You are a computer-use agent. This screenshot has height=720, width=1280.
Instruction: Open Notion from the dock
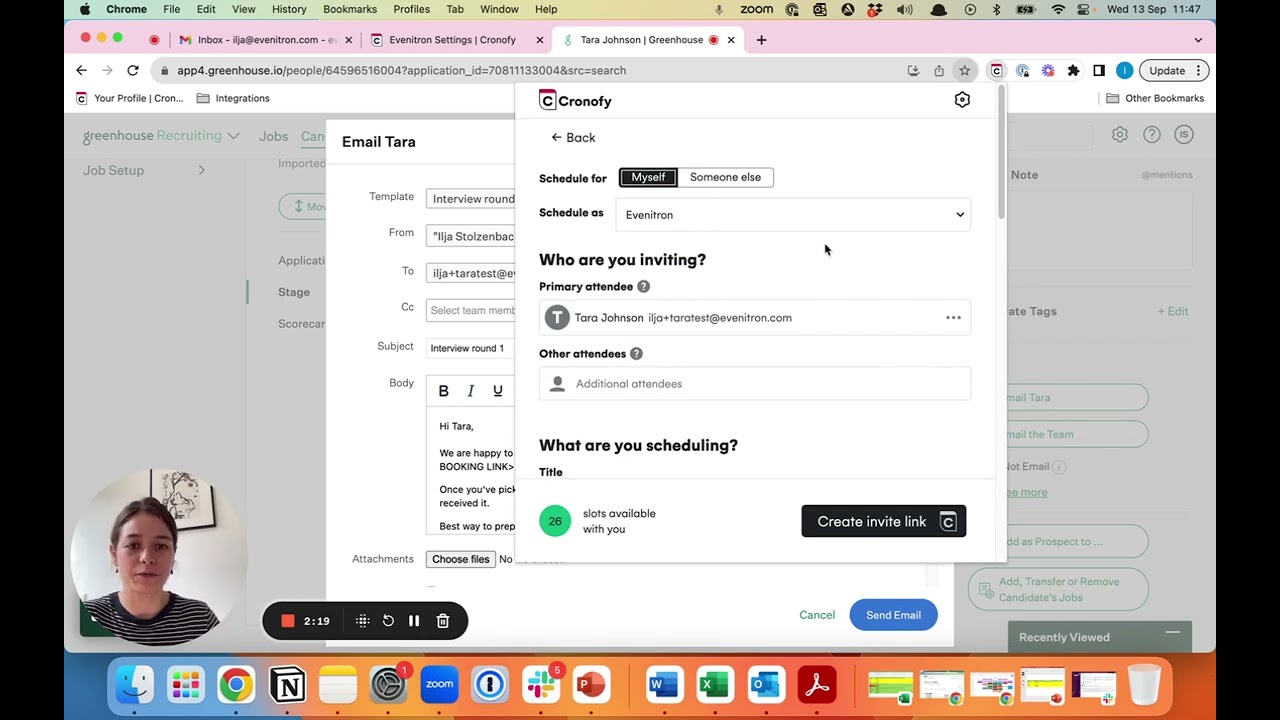288,685
